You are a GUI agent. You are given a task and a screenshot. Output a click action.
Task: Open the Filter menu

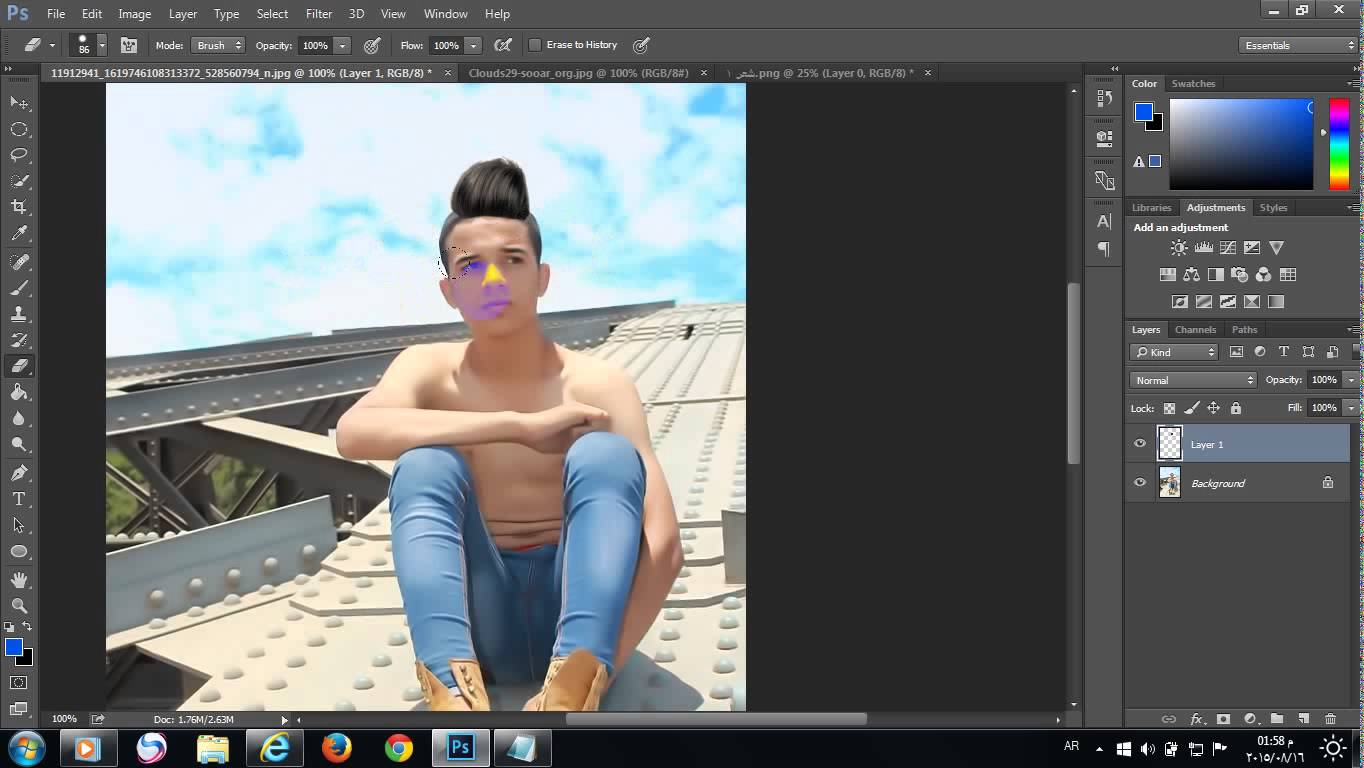click(319, 14)
